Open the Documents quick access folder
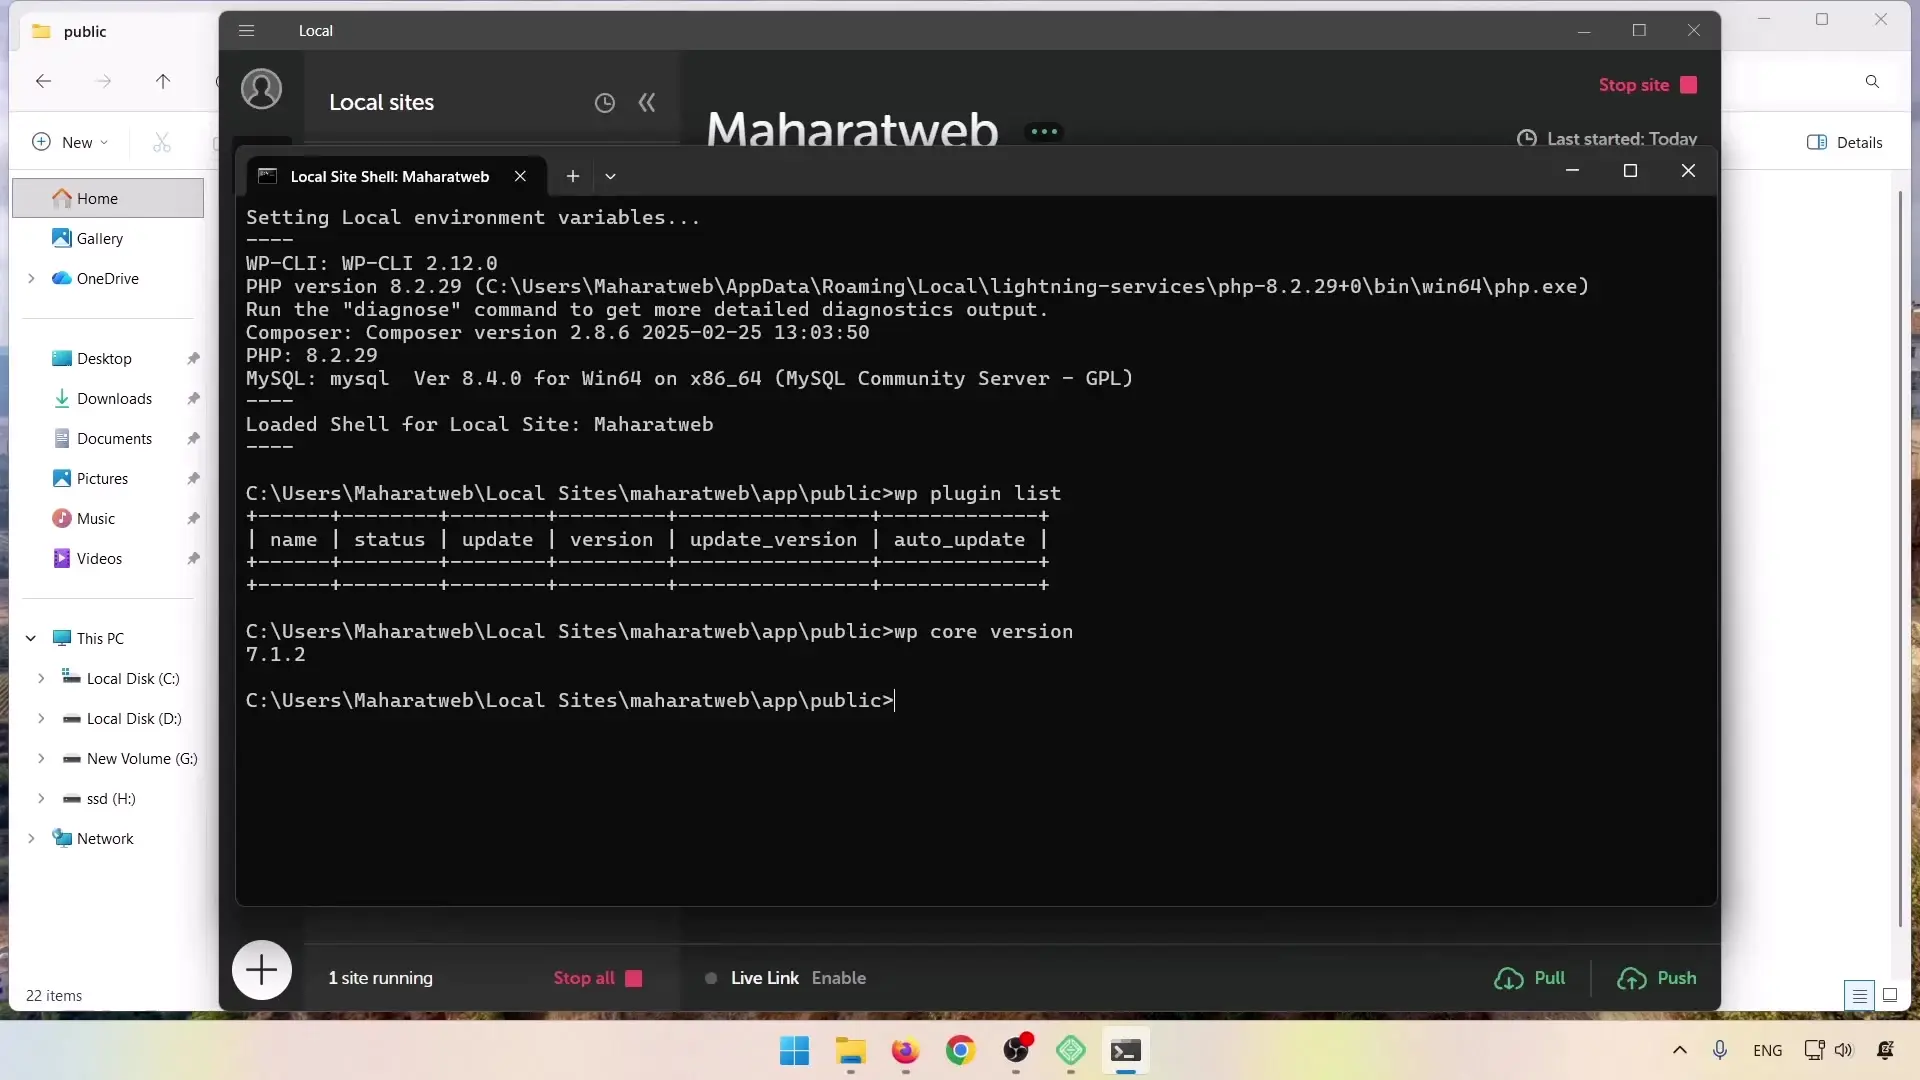This screenshot has width=1920, height=1080. [114, 438]
